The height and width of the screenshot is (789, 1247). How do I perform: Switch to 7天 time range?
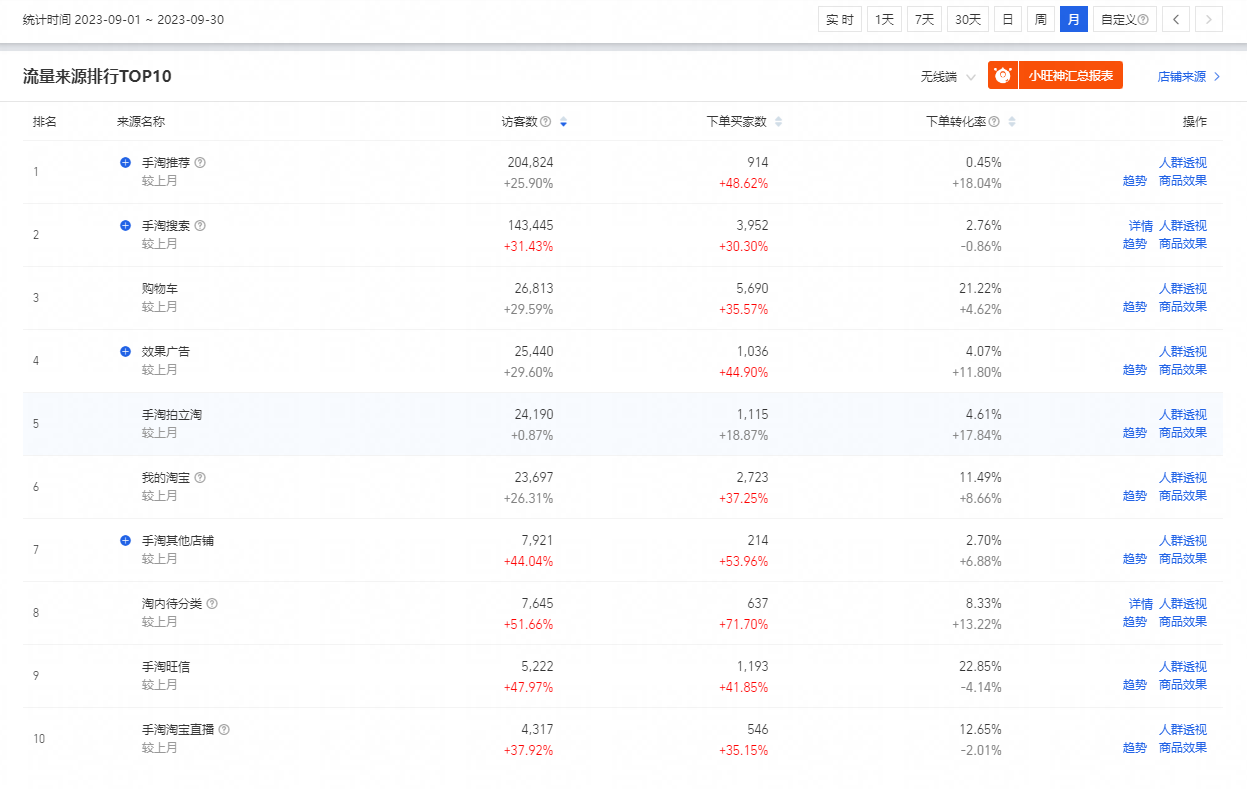point(924,19)
